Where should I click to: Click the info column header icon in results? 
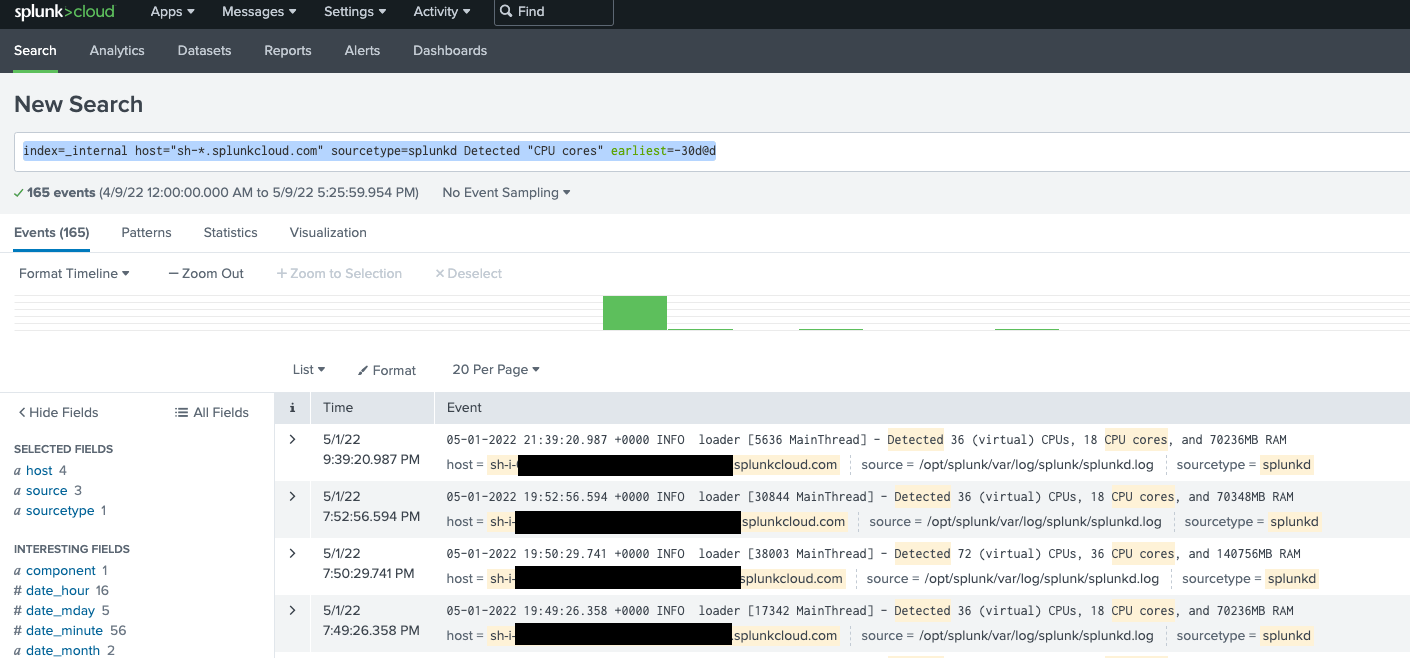tap(291, 407)
